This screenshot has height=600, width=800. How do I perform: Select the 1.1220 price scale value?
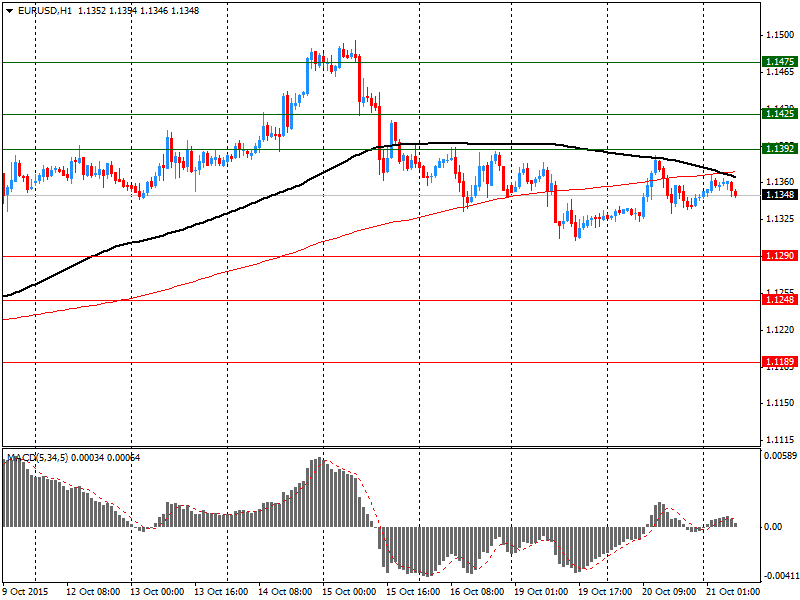pyautogui.click(x=780, y=330)
